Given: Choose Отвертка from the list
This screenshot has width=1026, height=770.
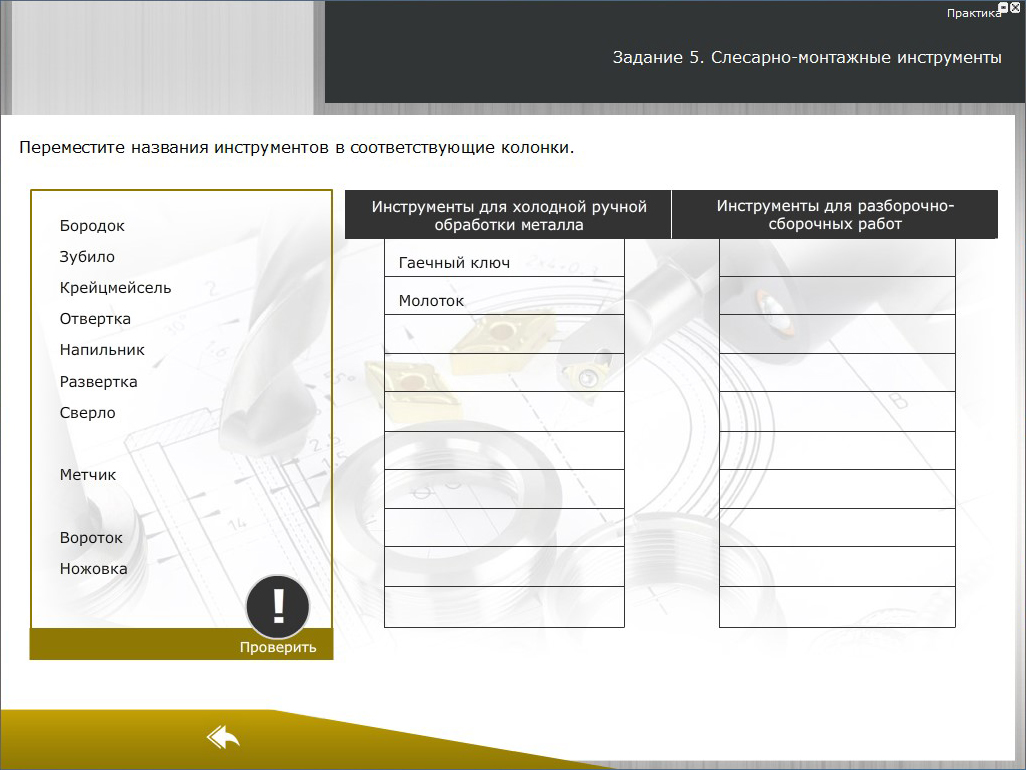Looking at the screenshot, I should click(95, 319).
